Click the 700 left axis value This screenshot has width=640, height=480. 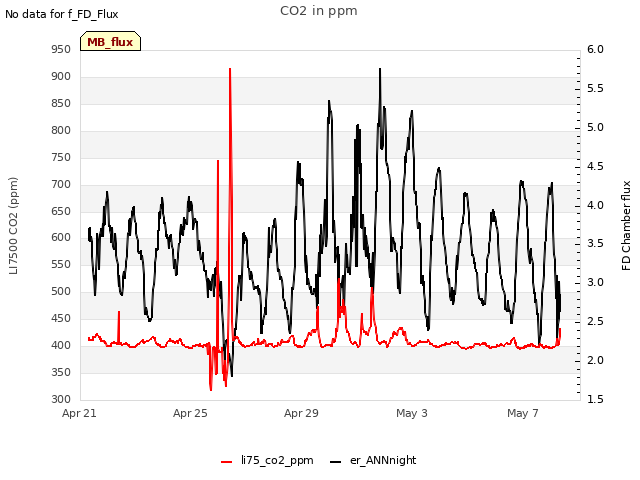tap(61, 184)
